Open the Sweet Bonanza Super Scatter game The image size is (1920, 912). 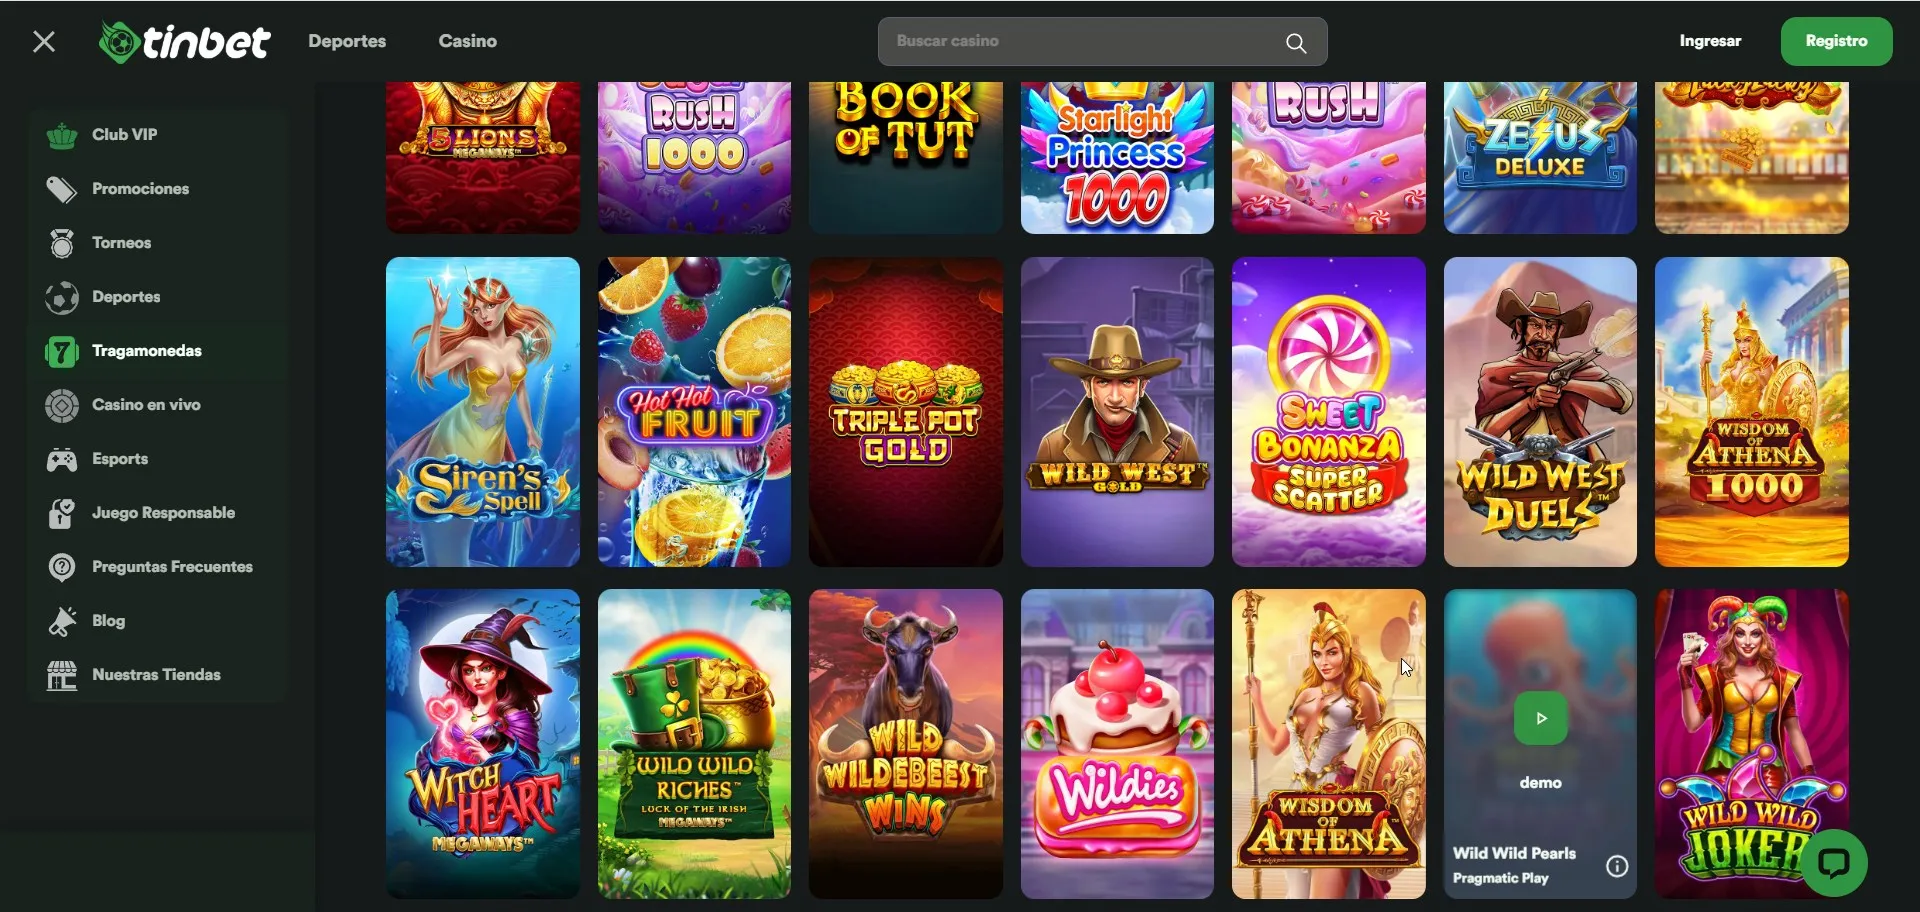tap(1328, 412)
